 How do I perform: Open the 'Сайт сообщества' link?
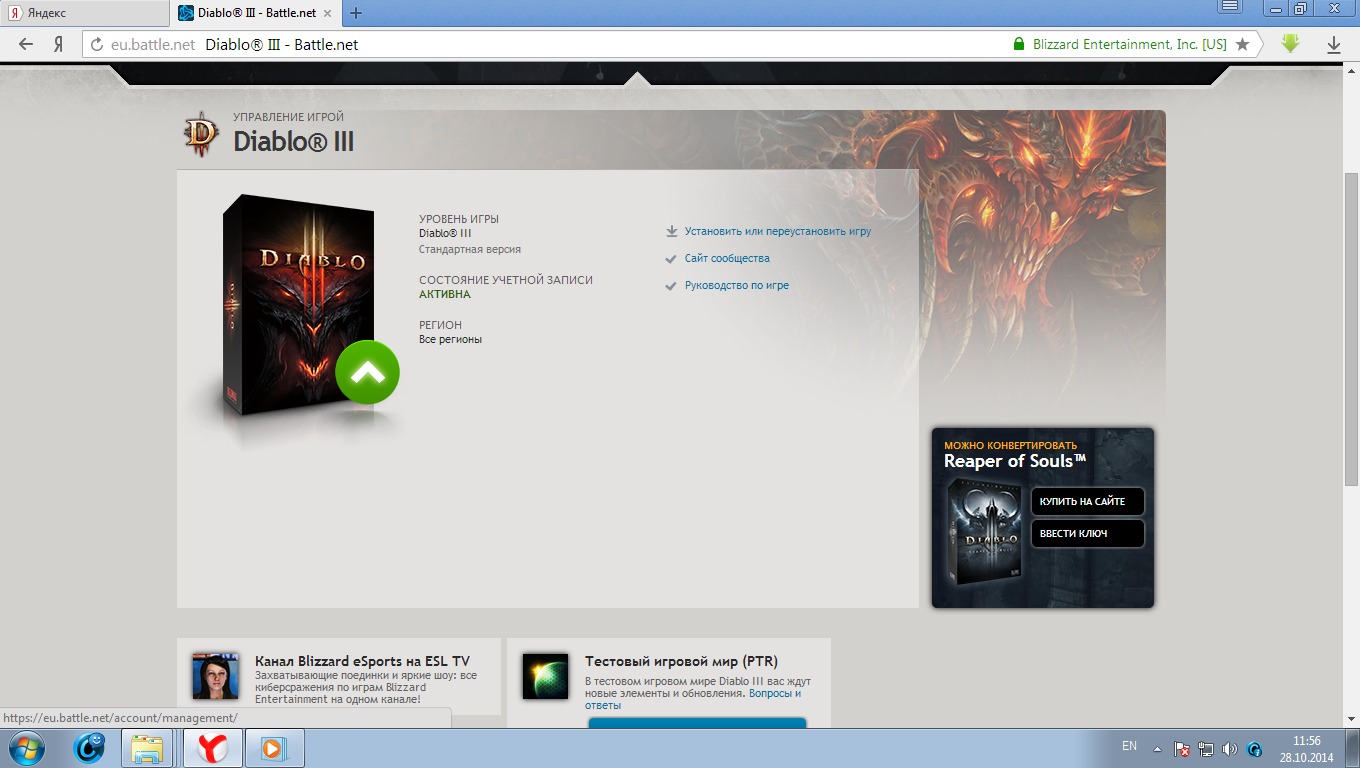point(727,258)
